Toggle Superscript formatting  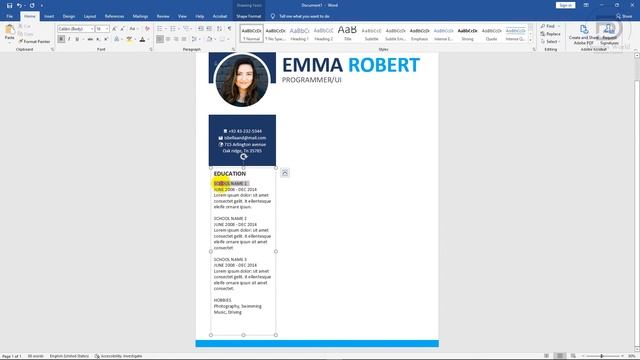point(106,39)
